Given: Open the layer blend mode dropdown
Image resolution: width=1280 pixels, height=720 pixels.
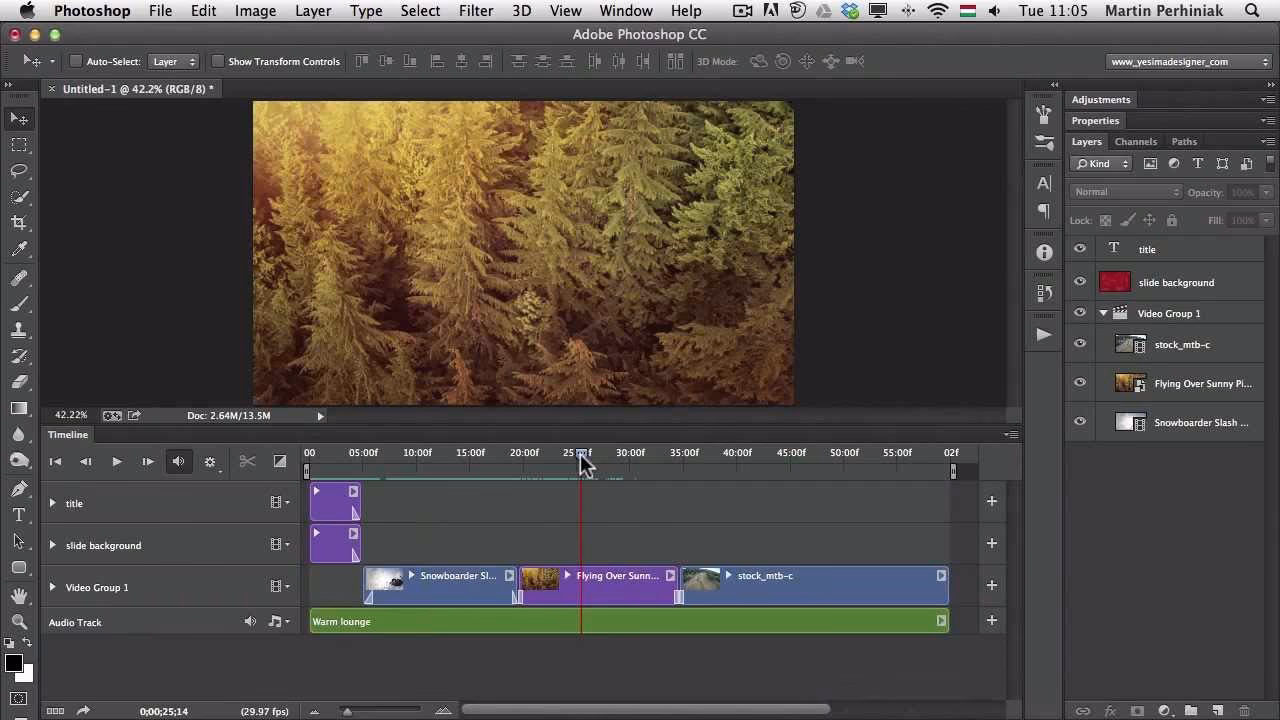Looking at the screenshot, I should pyautogui.click(x=1126, y=192).
